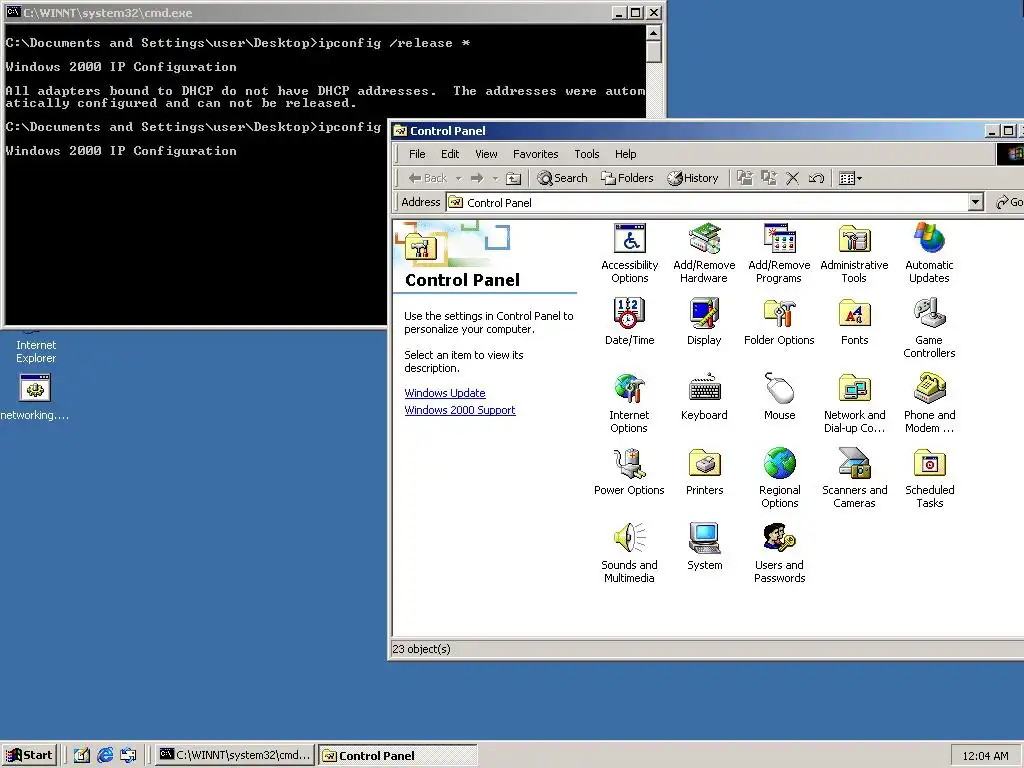Click the Copy To toolbar icon
Viewport: 1024px width, 768px height.
pos(769,178)
